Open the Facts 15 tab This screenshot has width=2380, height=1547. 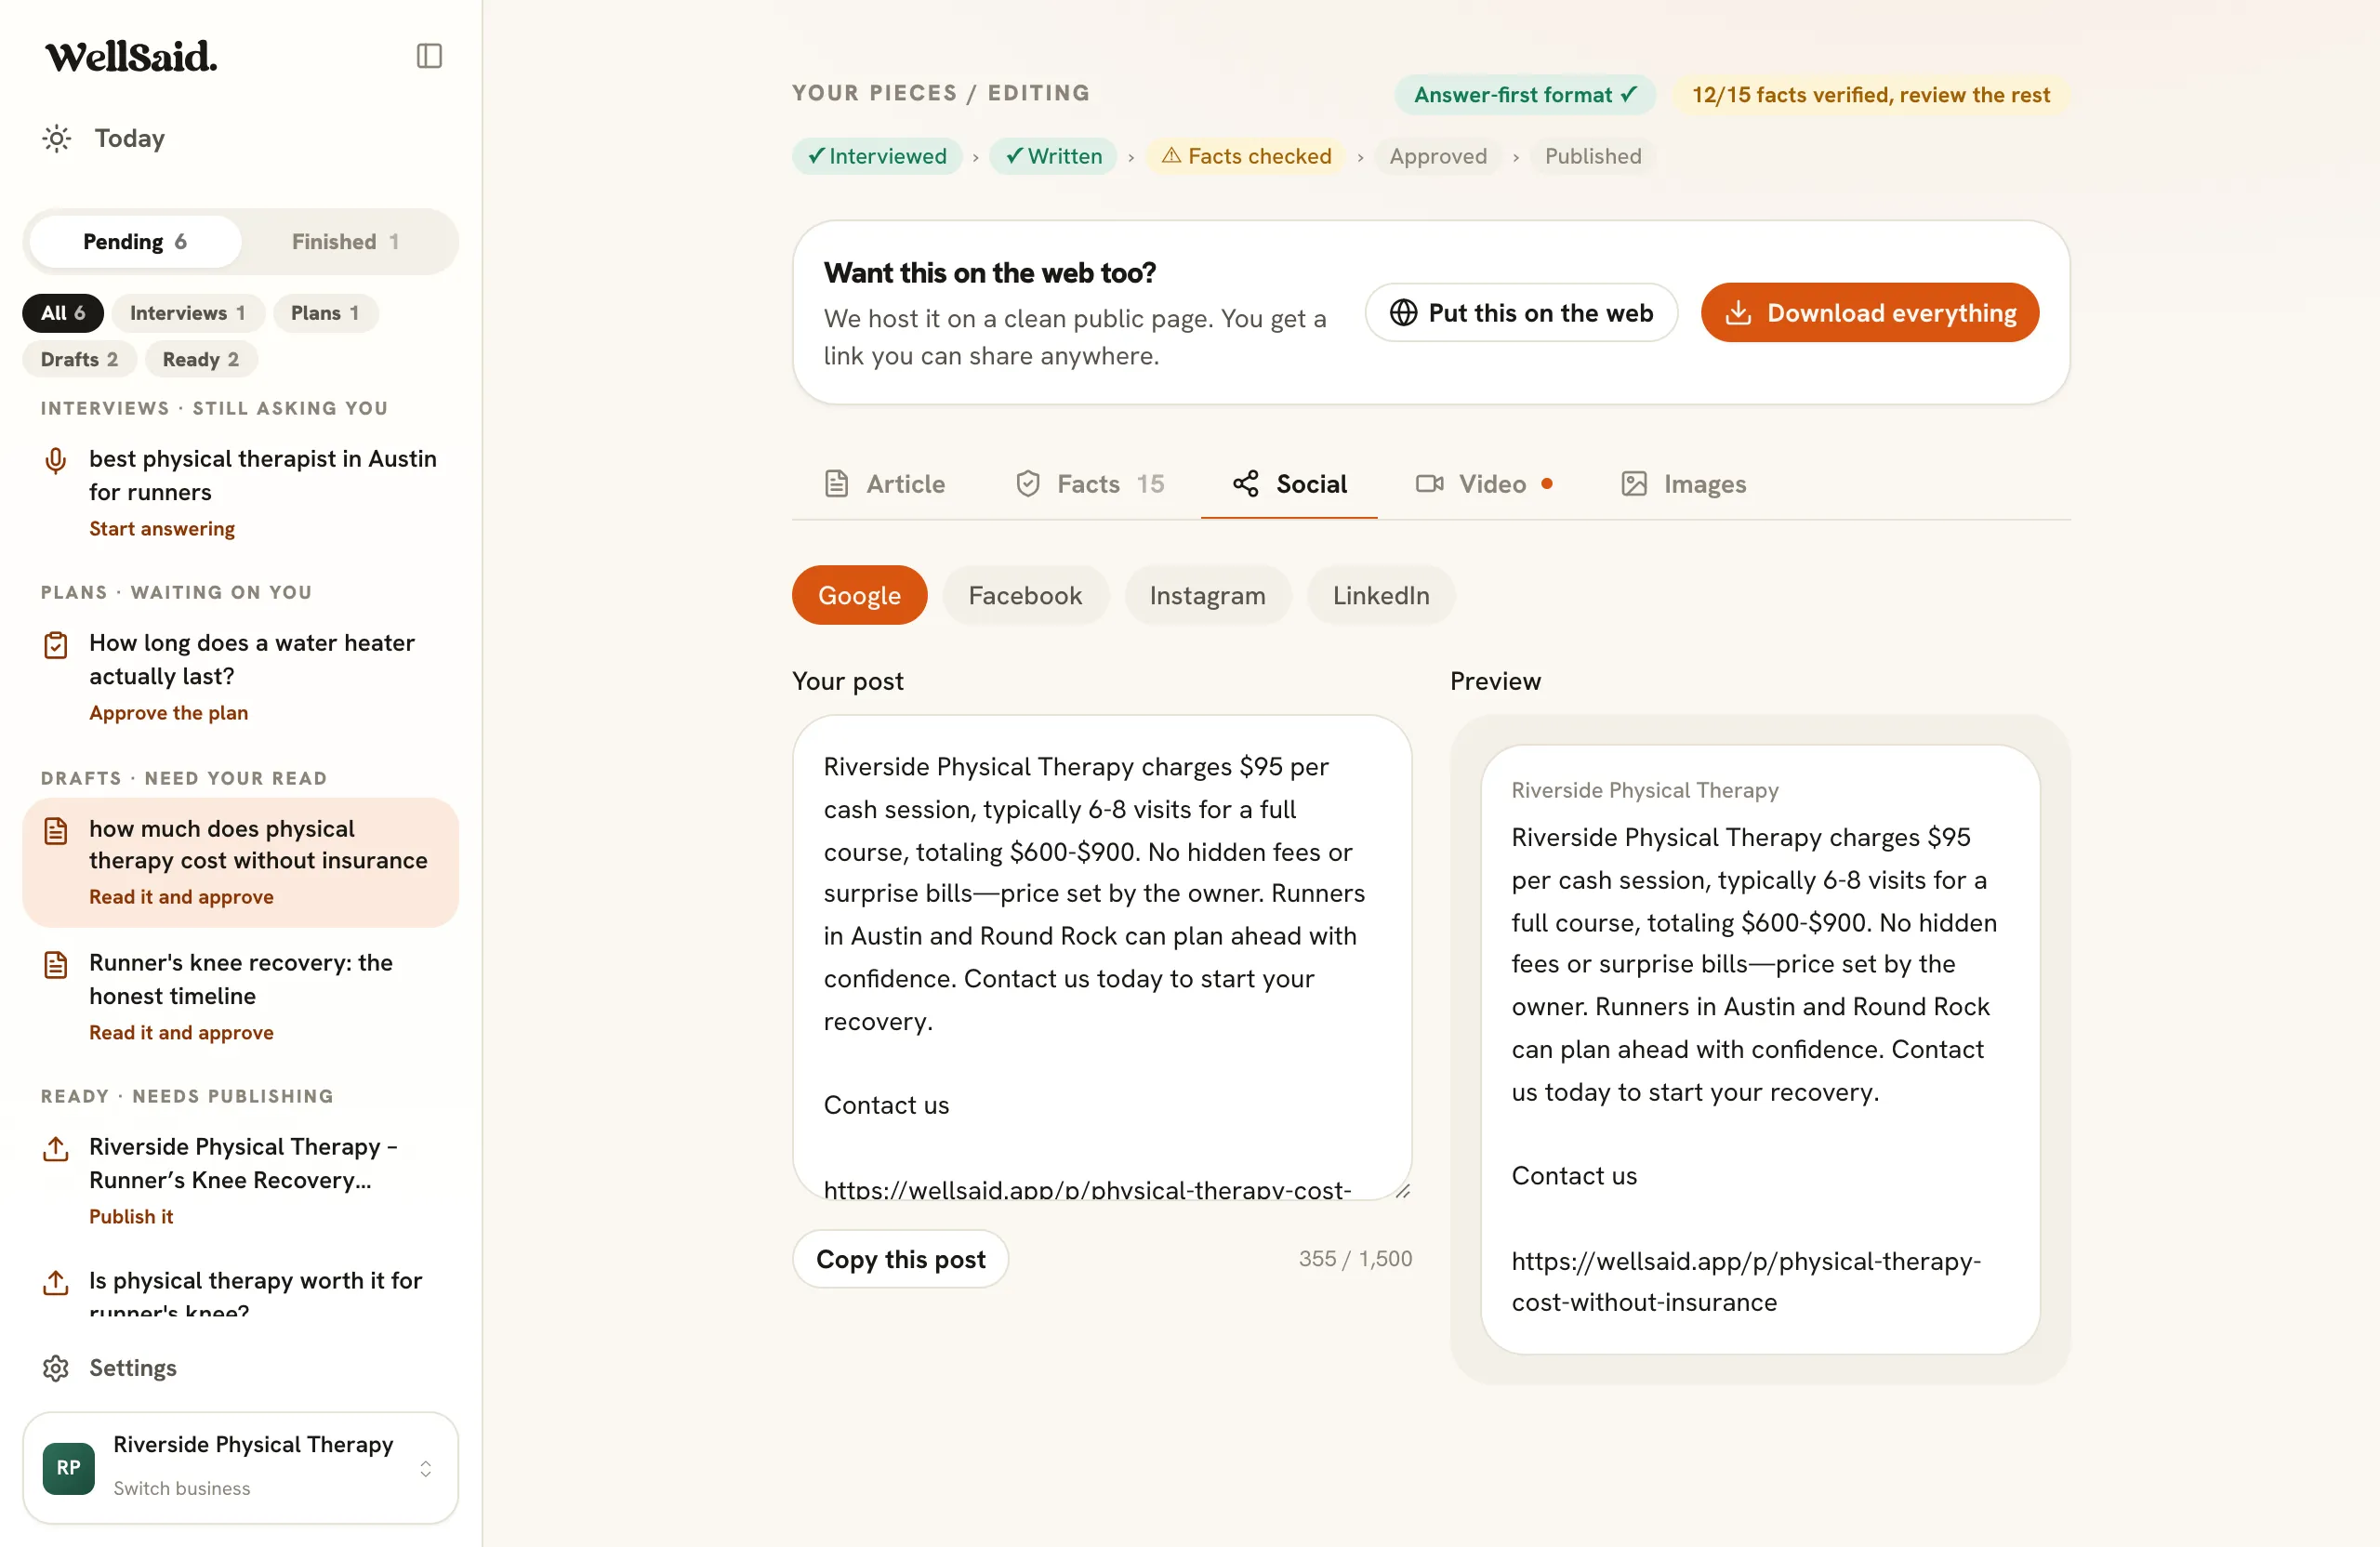point(1090,484)
